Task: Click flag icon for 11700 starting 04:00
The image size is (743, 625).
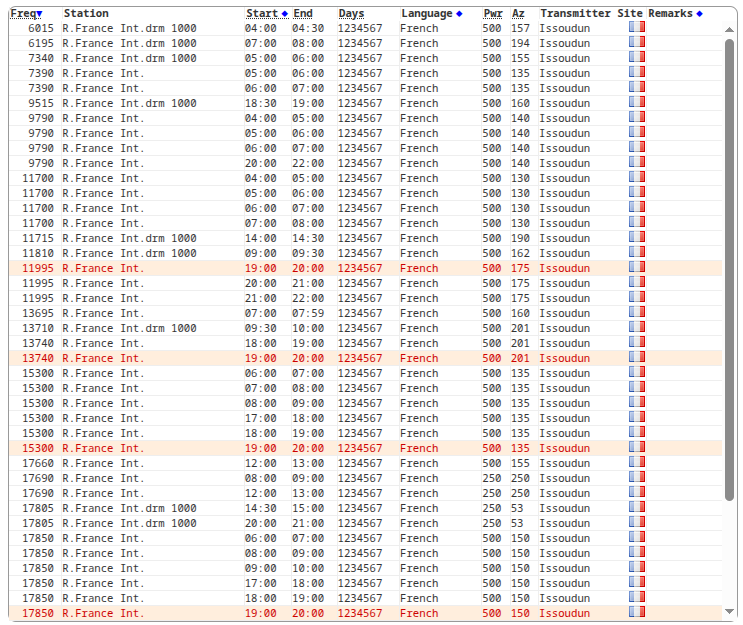Action: [637, 177]
